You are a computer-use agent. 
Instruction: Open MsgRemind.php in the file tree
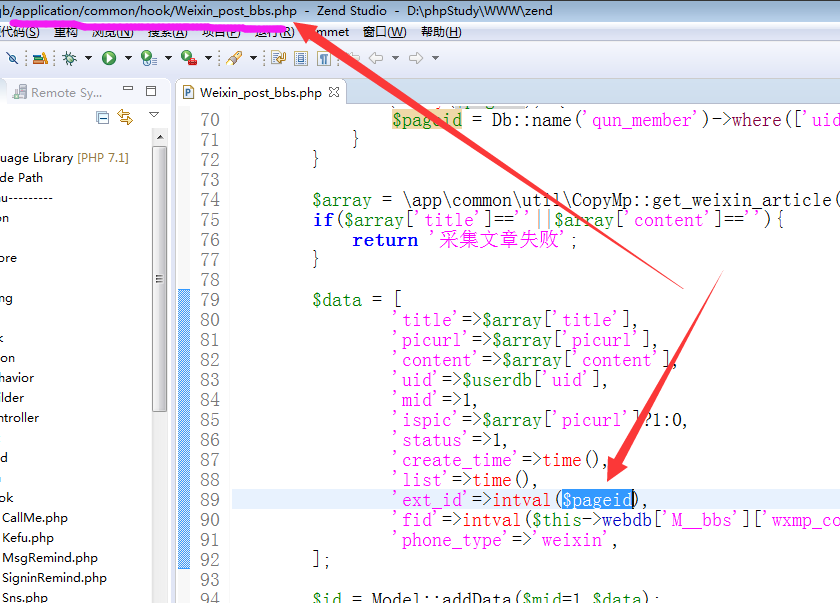50,558
